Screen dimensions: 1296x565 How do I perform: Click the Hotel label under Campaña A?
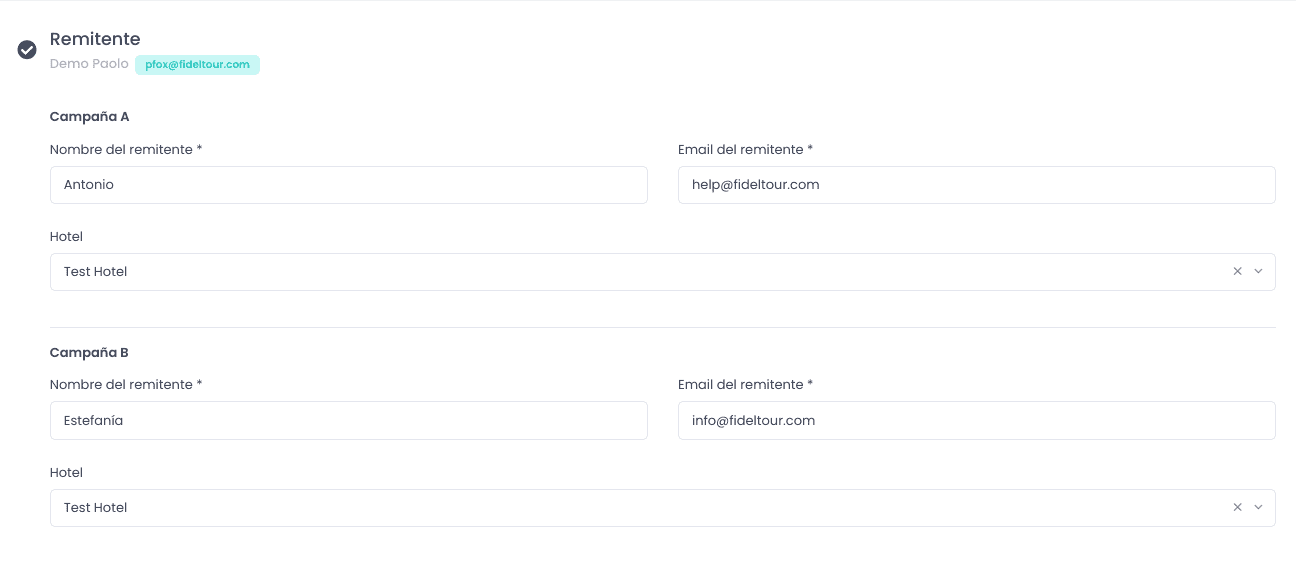pos(66,237)
